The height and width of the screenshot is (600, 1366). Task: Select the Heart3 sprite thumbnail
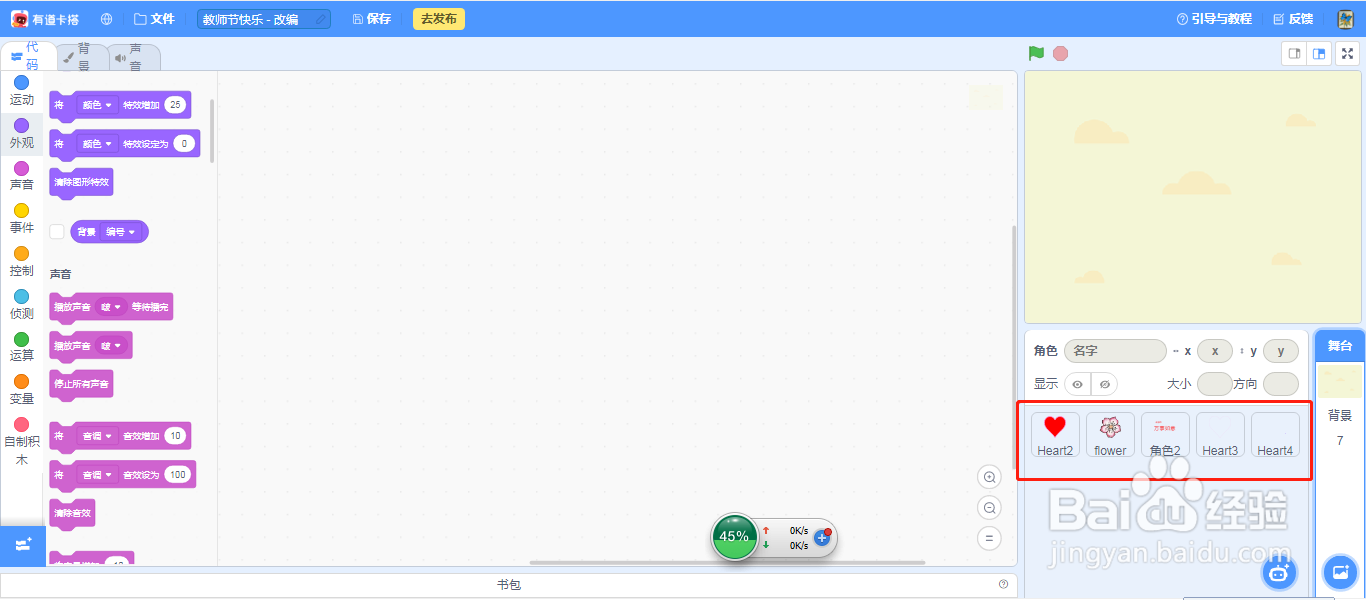1220,434
